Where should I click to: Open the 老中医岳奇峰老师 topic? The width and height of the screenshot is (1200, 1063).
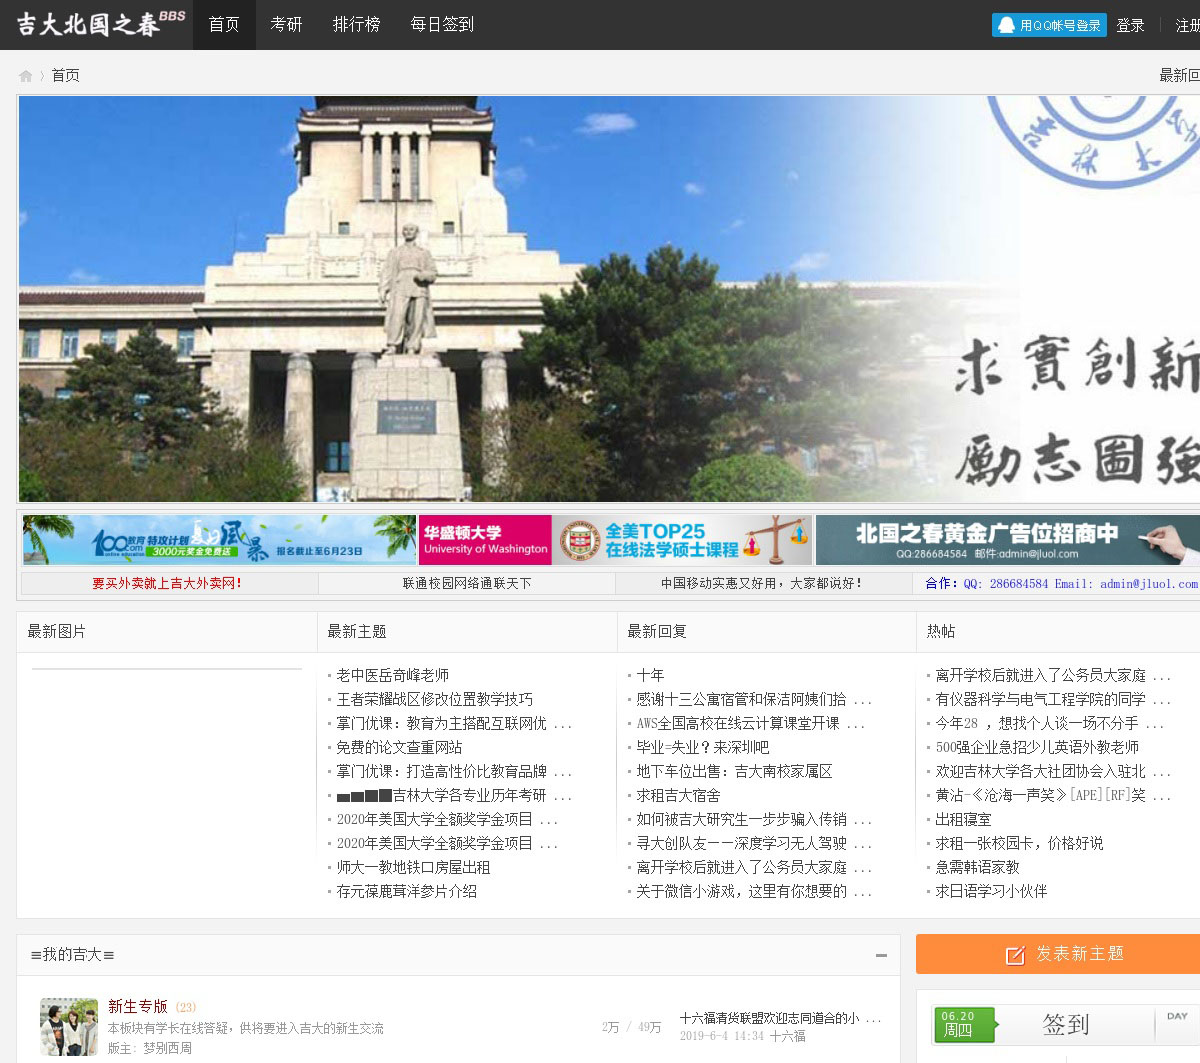pyautogui.click(x=392, y=675)
